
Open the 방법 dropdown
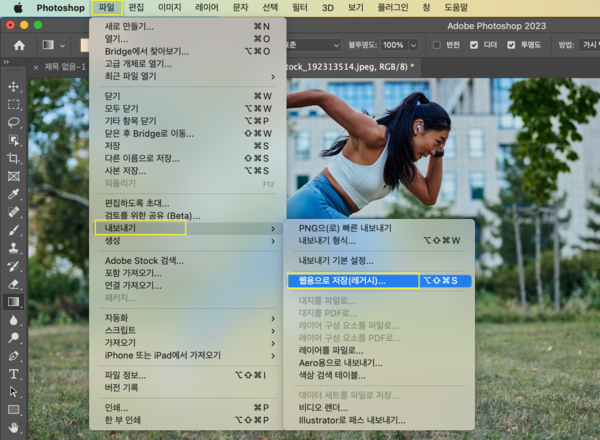pos(589,45)
